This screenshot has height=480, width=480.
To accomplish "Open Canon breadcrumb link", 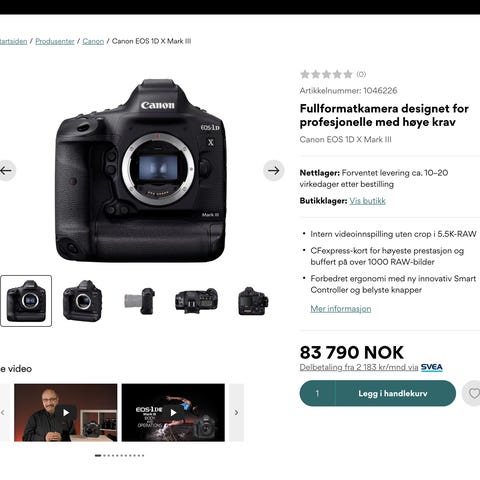I will click(x=93, y=41).
